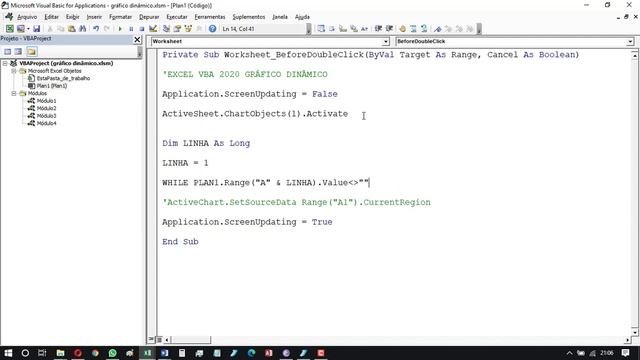Viewport: 640px width, 360px height.
Task: Open the Exibir menu
Action: [x=73, y=17]
